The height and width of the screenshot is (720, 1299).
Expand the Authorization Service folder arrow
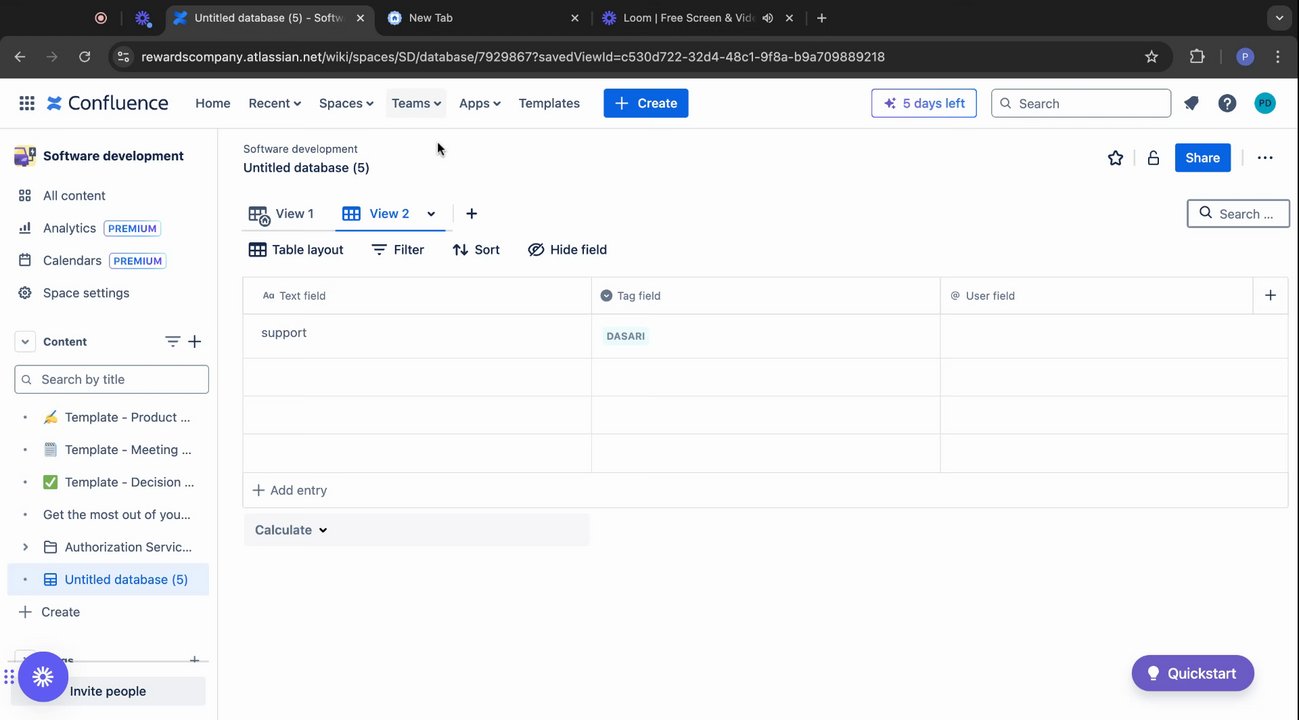pyautogui.click(x=25, y=547)
